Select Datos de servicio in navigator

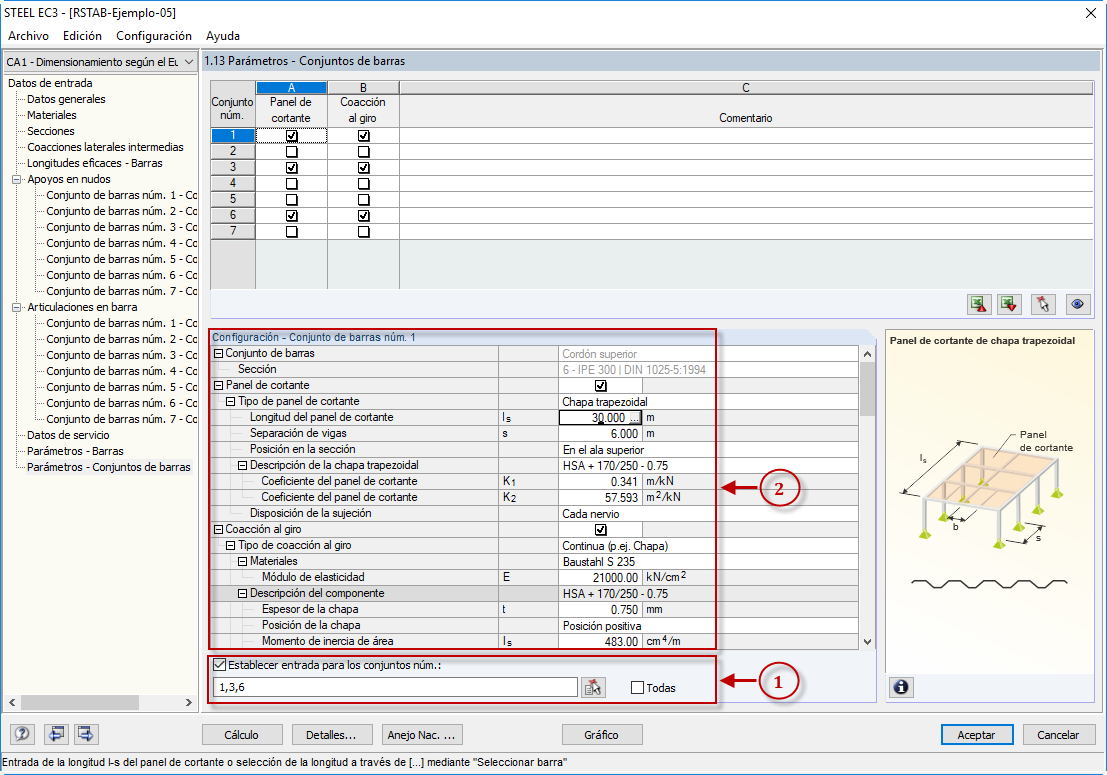[x=68, y=435]
